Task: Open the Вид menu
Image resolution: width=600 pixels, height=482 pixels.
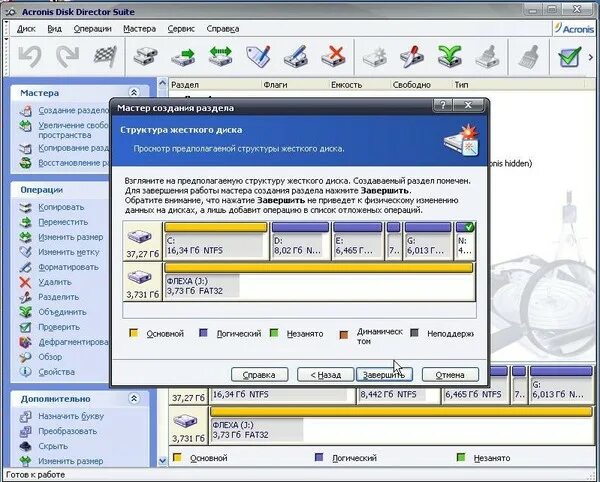Action: pyautogui.click(x=54, y=29)
